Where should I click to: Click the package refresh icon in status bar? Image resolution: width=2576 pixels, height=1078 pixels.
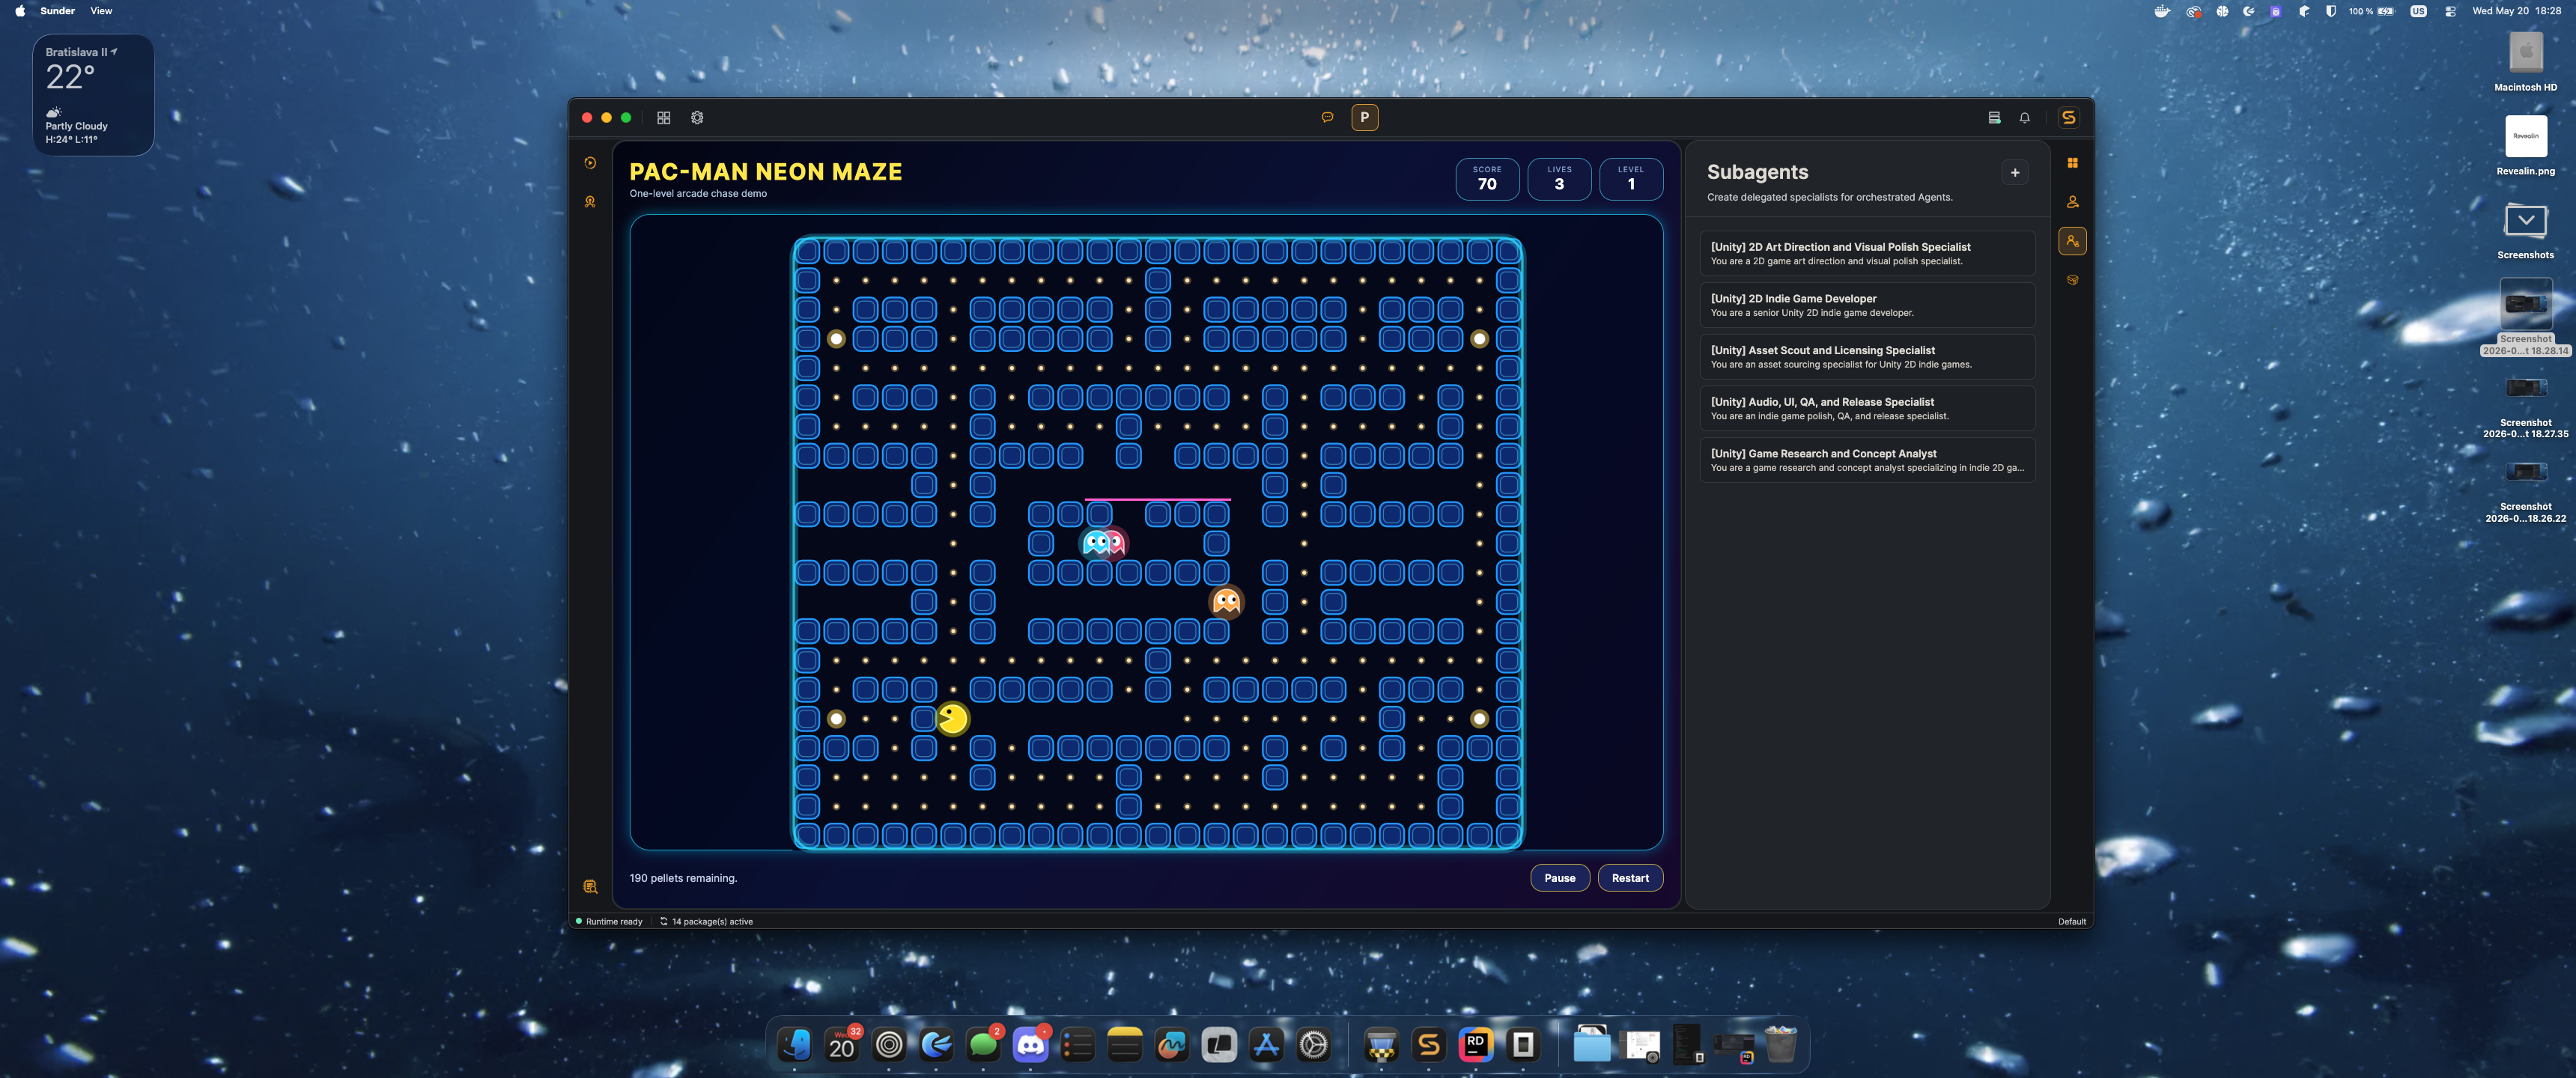663,922
